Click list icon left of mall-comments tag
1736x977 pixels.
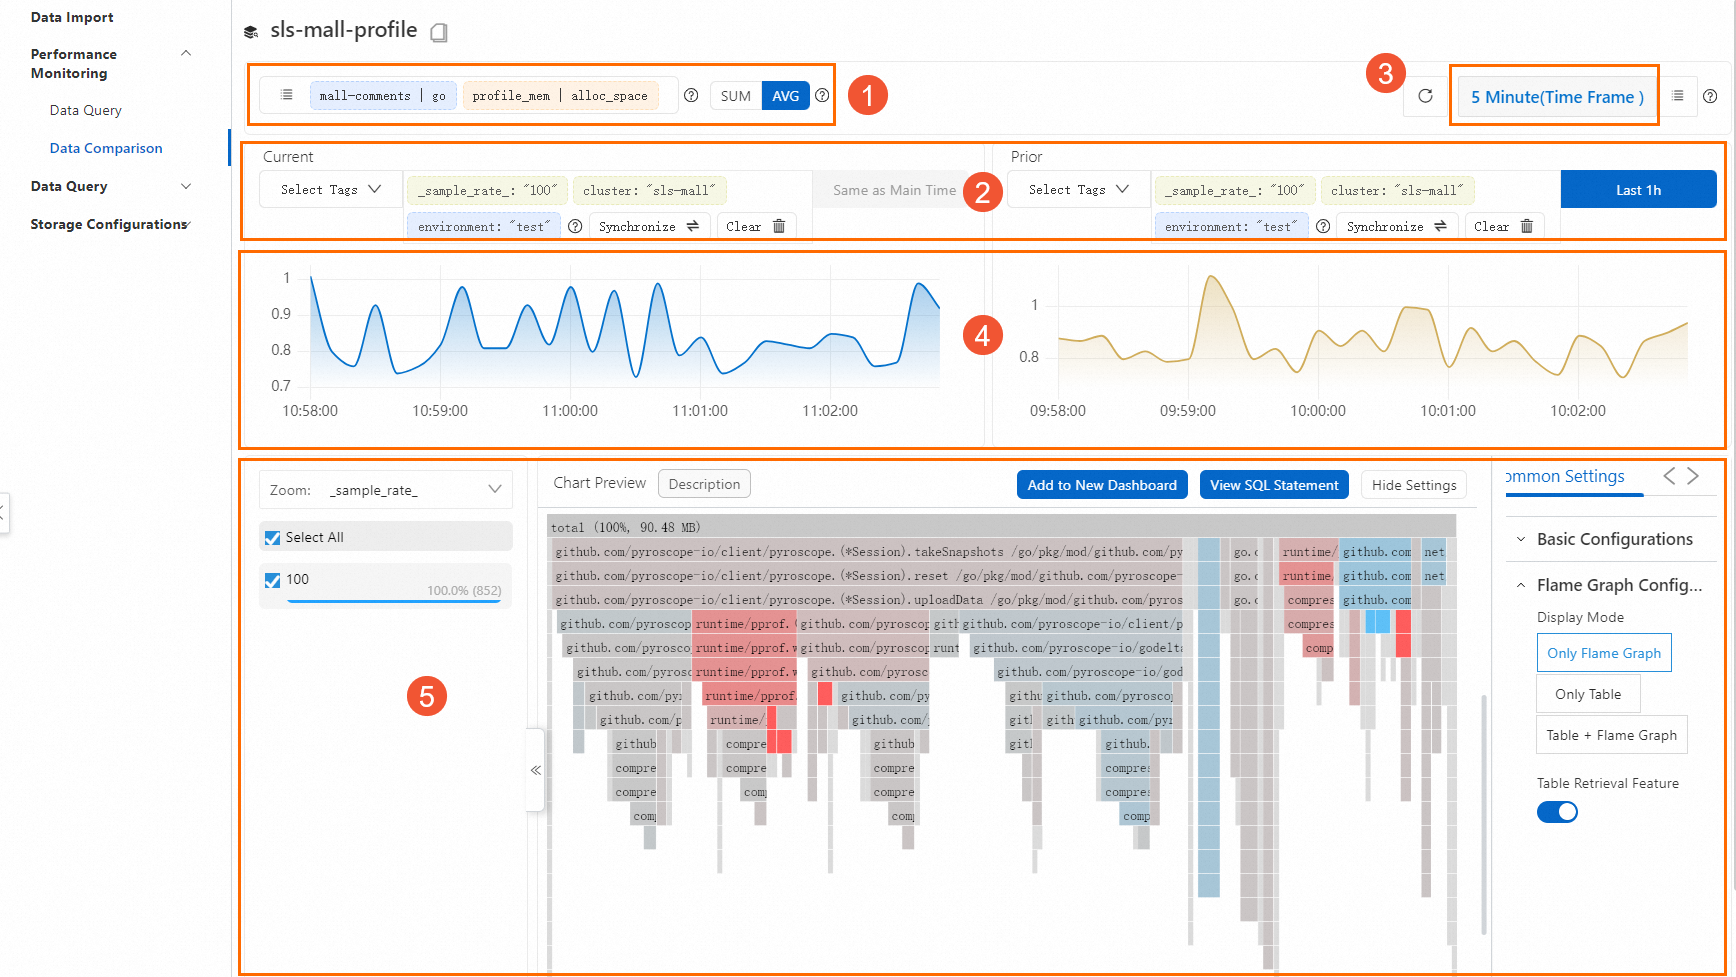[287, 95]
